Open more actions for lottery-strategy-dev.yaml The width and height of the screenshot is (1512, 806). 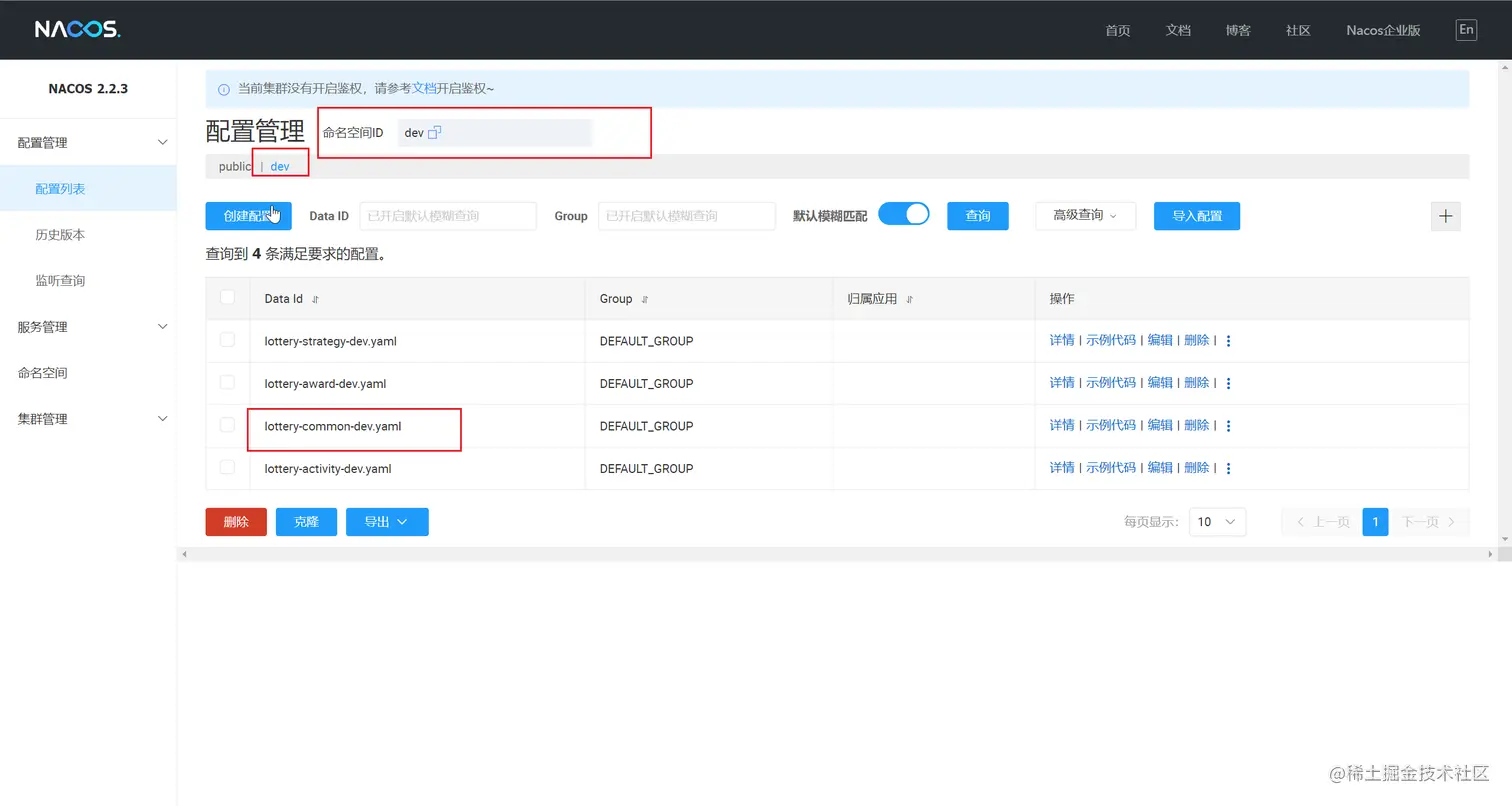1228,341
